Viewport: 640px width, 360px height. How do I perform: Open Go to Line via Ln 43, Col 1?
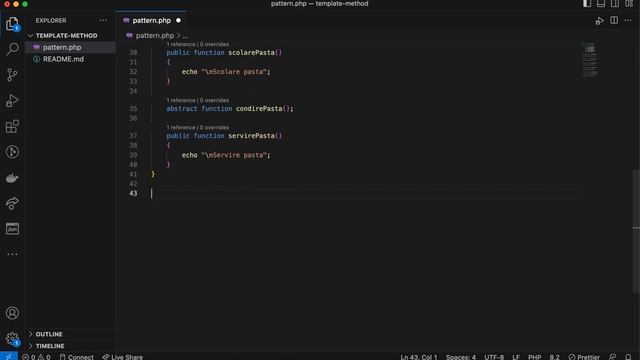pyautogui.click(x=418, y=357)
